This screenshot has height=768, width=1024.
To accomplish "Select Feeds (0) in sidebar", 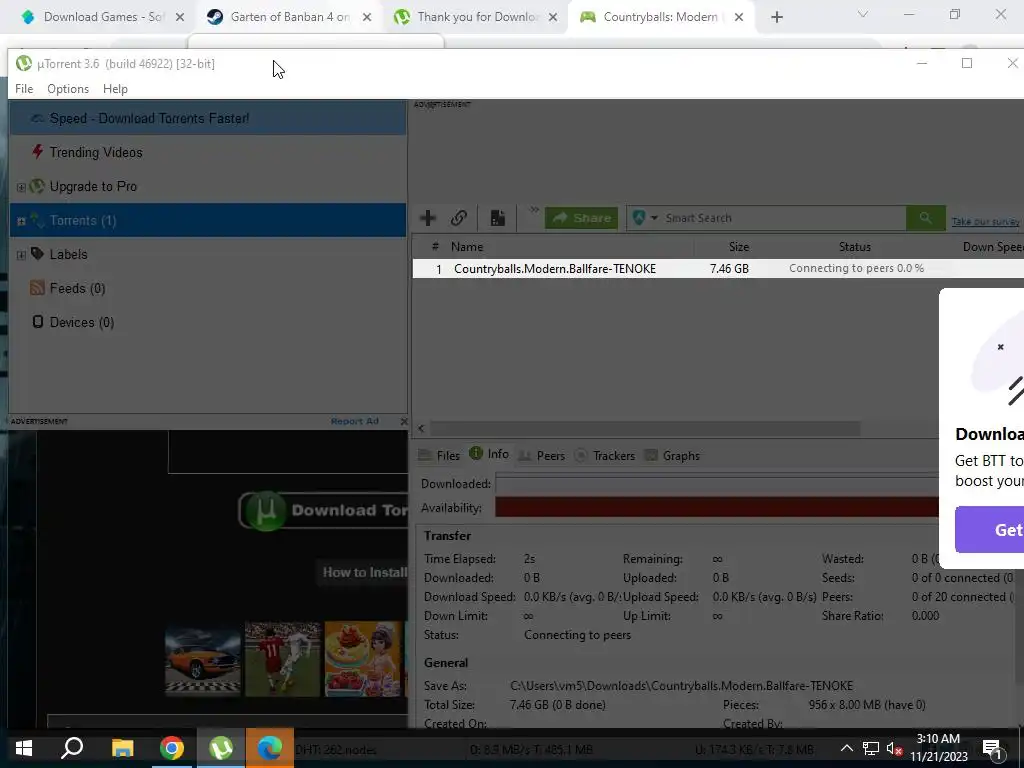I will tap(77, 288).
